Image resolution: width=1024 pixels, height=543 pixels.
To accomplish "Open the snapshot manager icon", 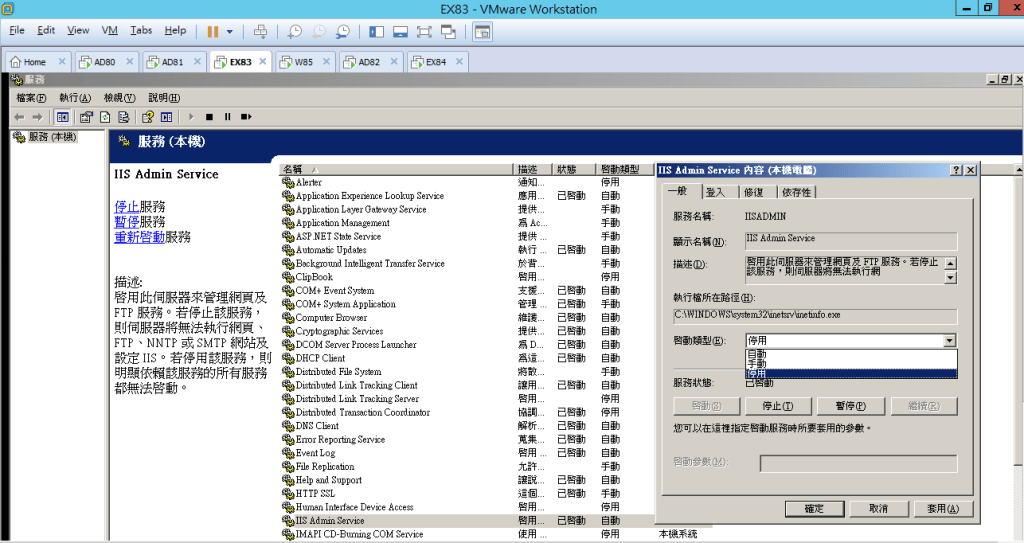I will pyautogui.click(x=343, y=31).
